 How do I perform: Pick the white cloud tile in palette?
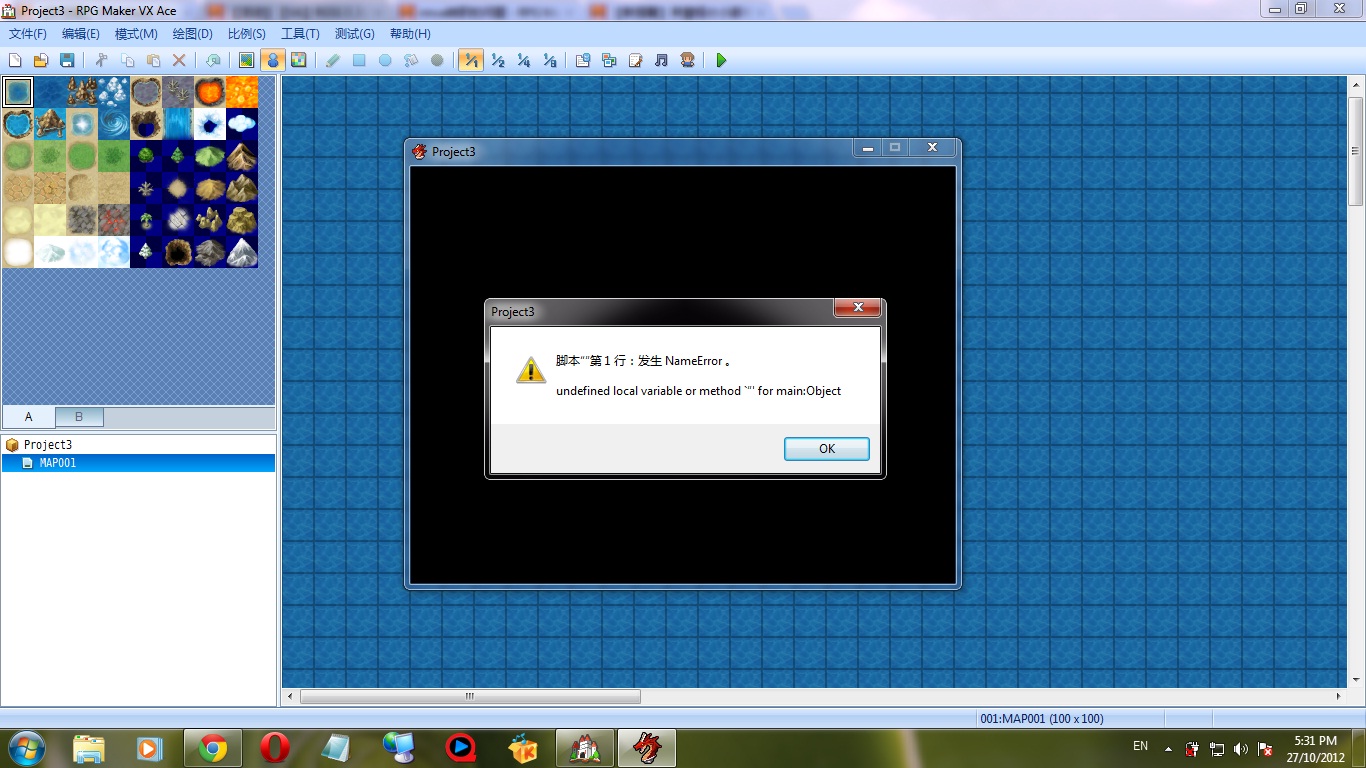(x=242, y=124)
